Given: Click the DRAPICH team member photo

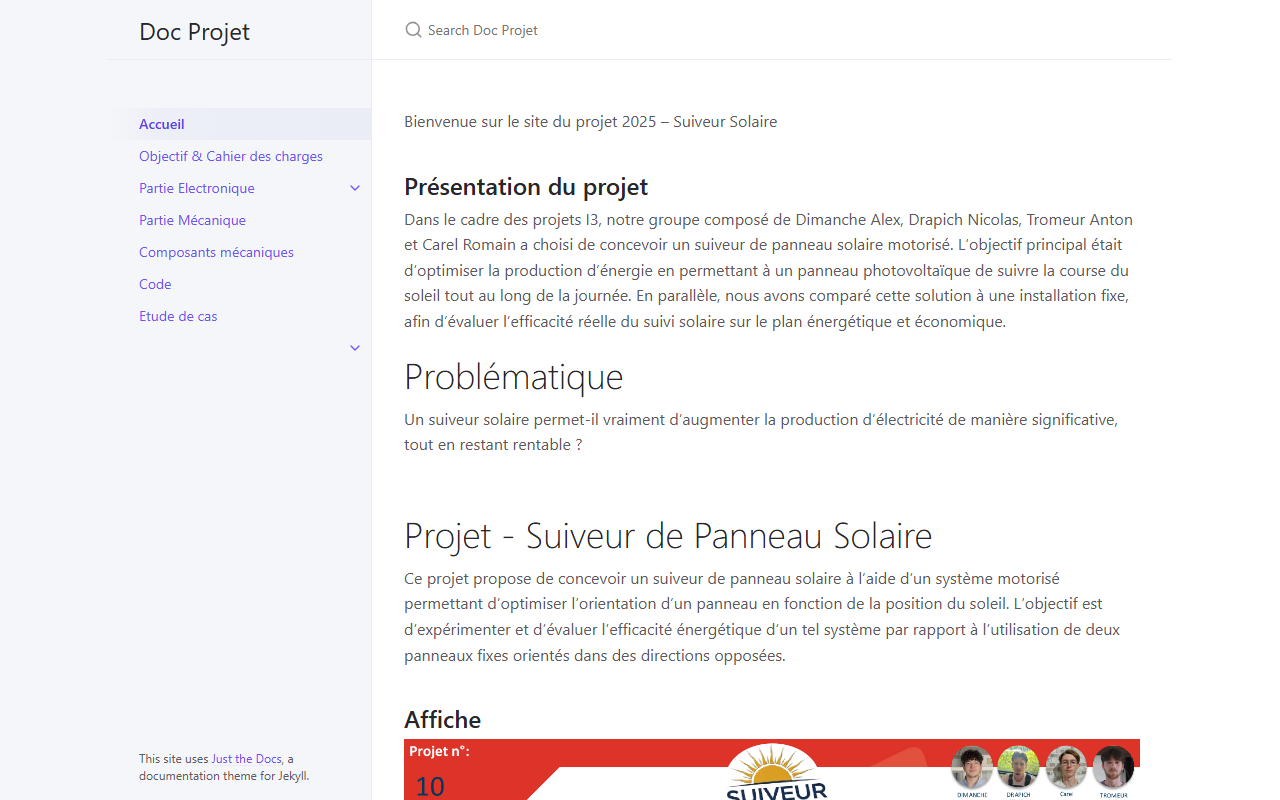Looking at the screenshot, I should (1018, 767).
